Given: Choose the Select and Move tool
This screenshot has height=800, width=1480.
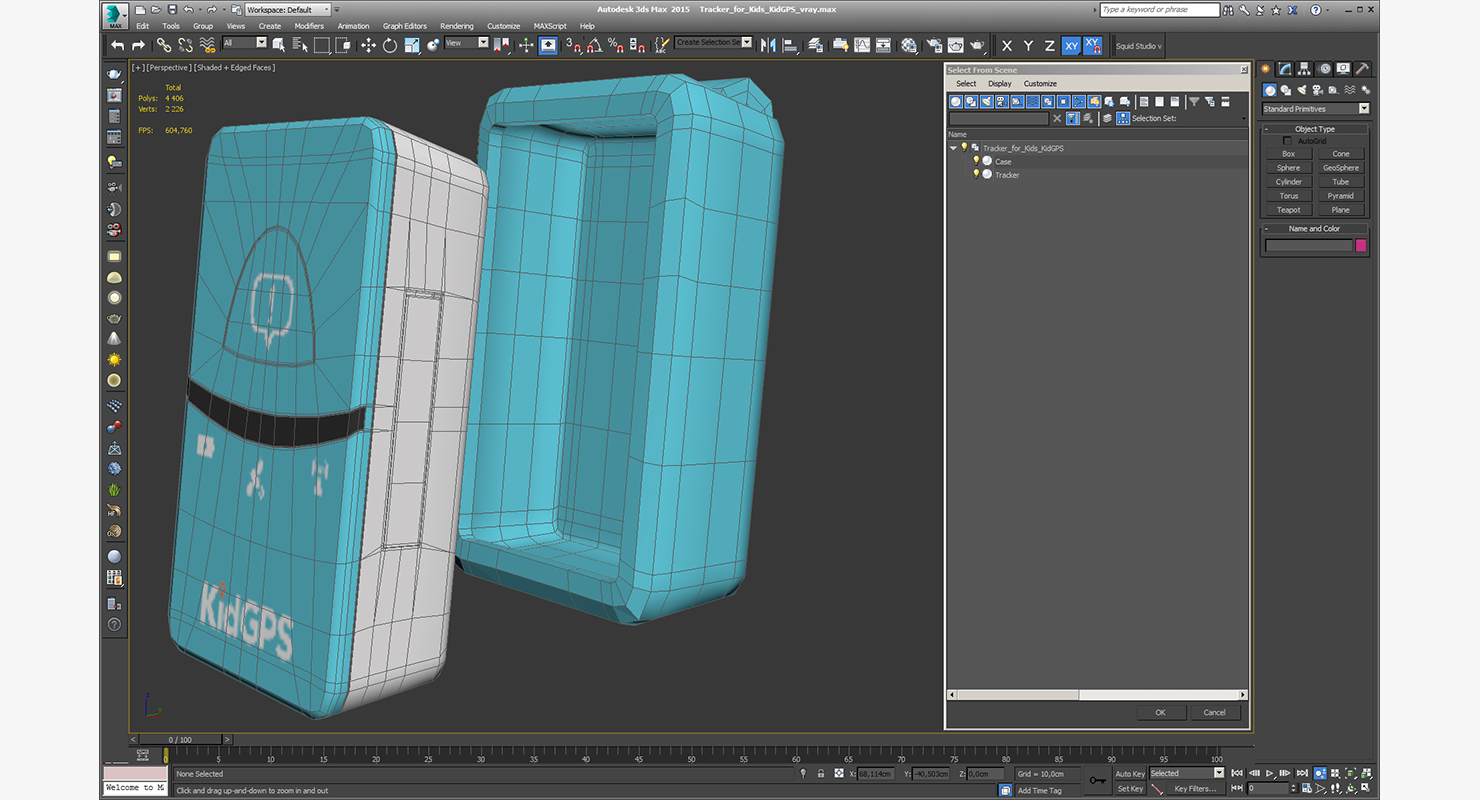Looking at the screenshot, I should click(368, 45).
